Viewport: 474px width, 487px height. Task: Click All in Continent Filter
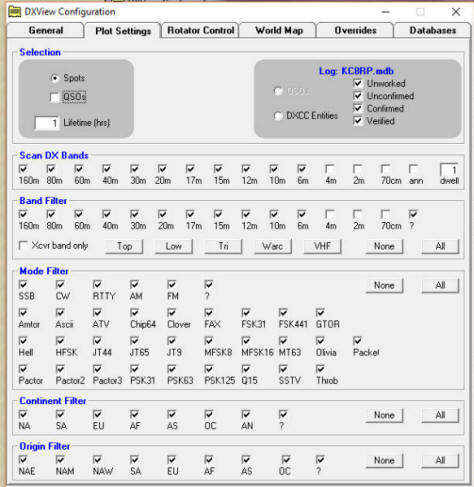click(440, 415)
